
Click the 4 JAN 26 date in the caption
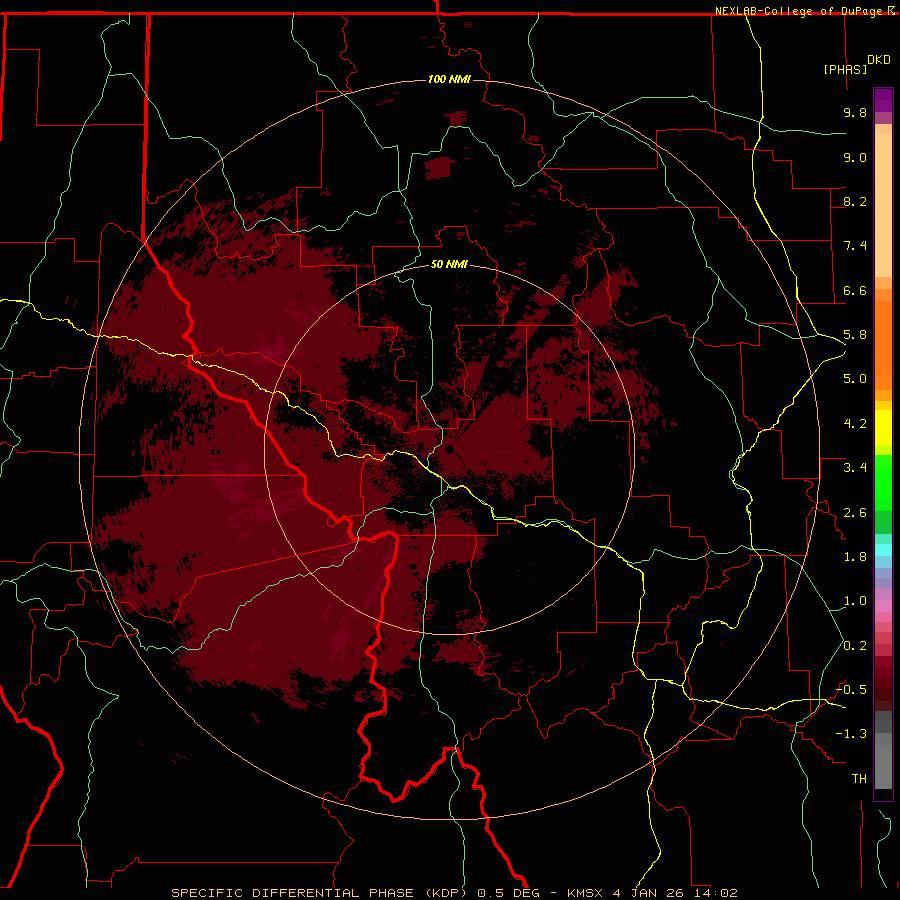coord(650,893)
